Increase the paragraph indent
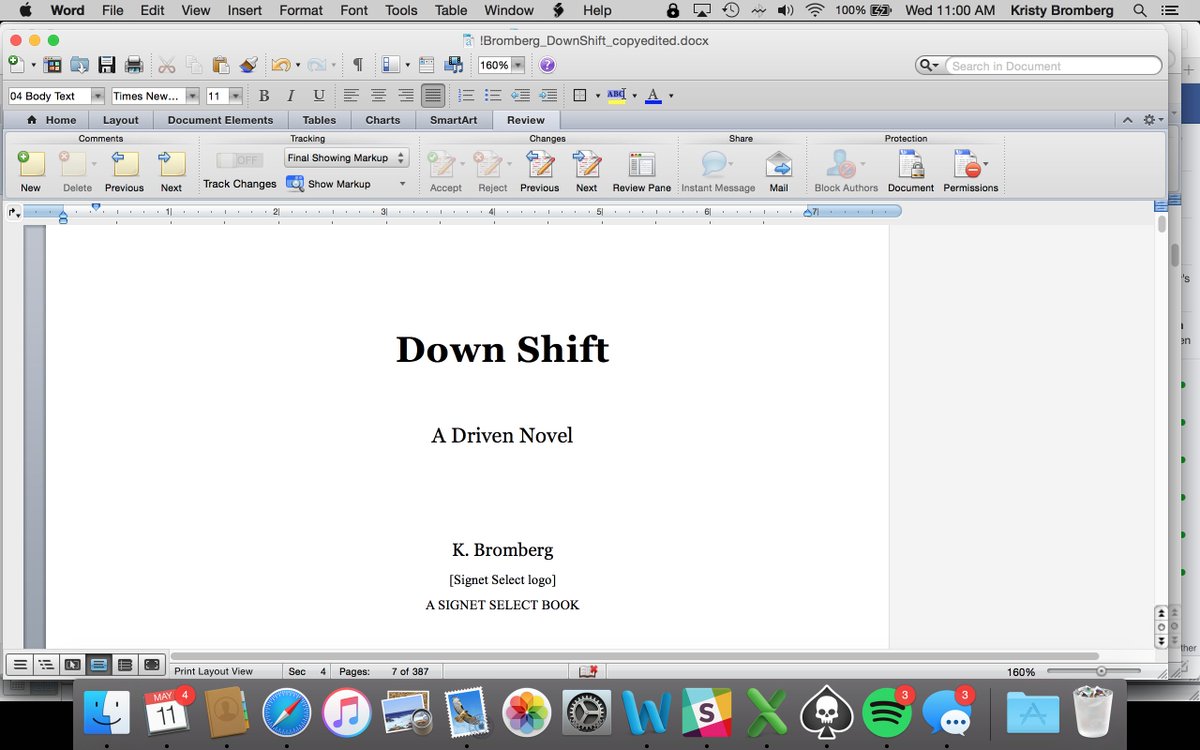 (x=548, y=96)
